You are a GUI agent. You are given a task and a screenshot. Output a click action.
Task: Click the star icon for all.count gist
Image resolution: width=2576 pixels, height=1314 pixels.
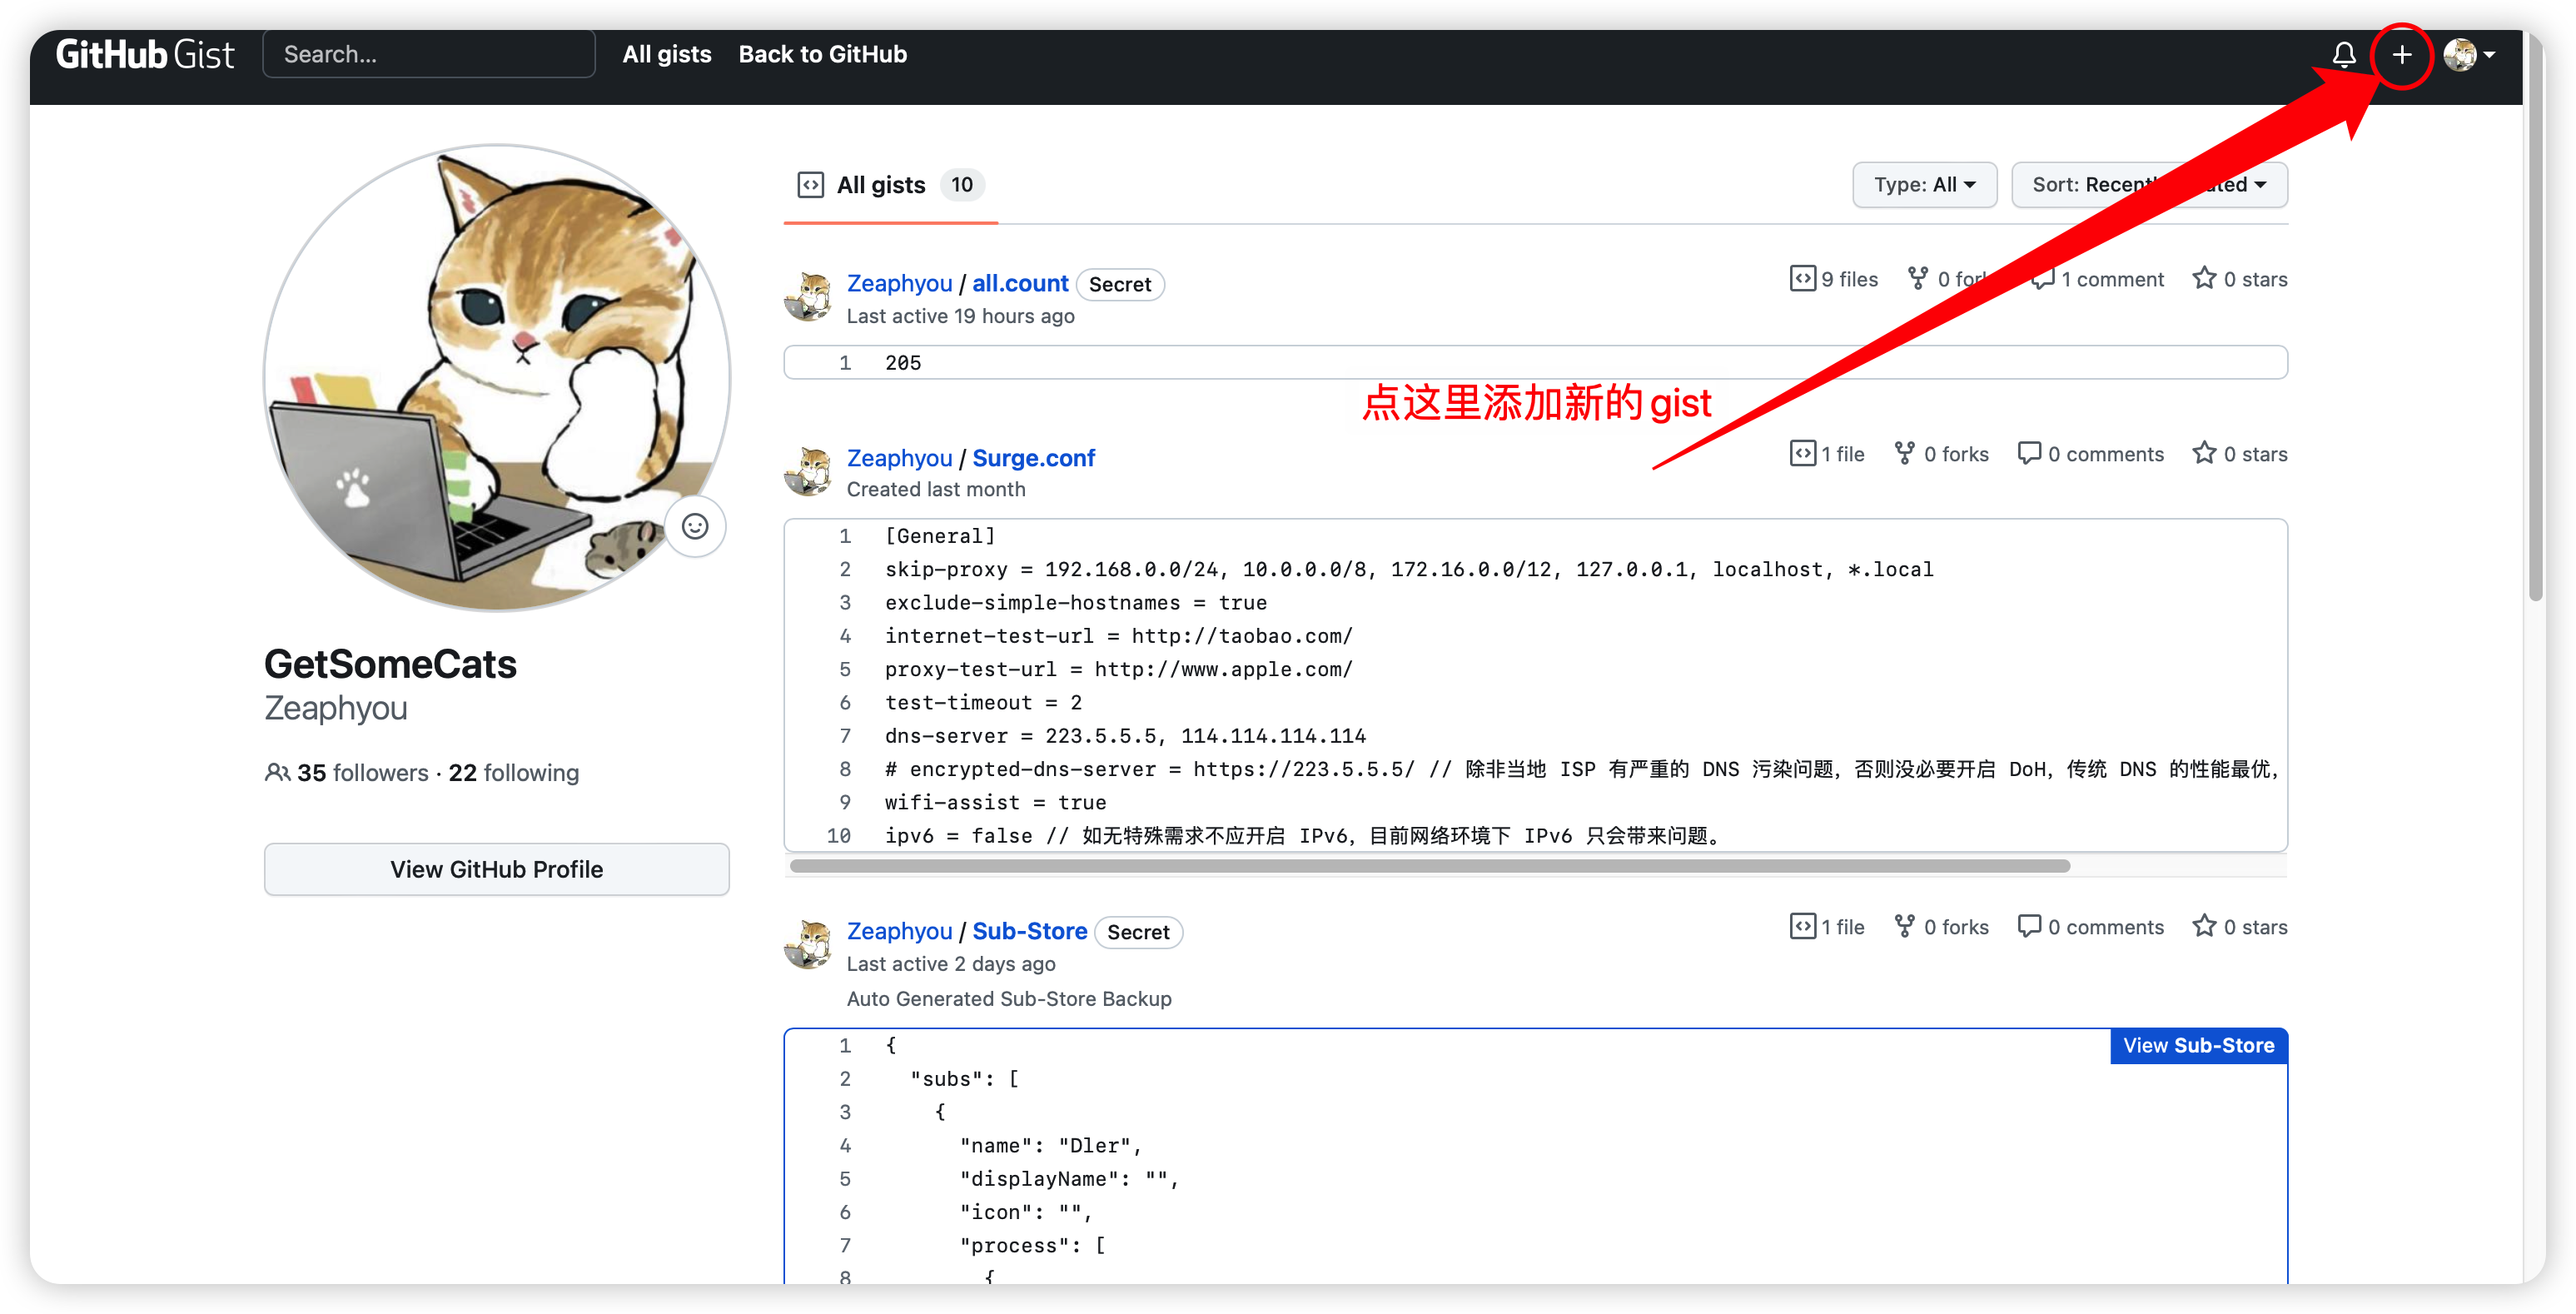[x=2204, y=278]
